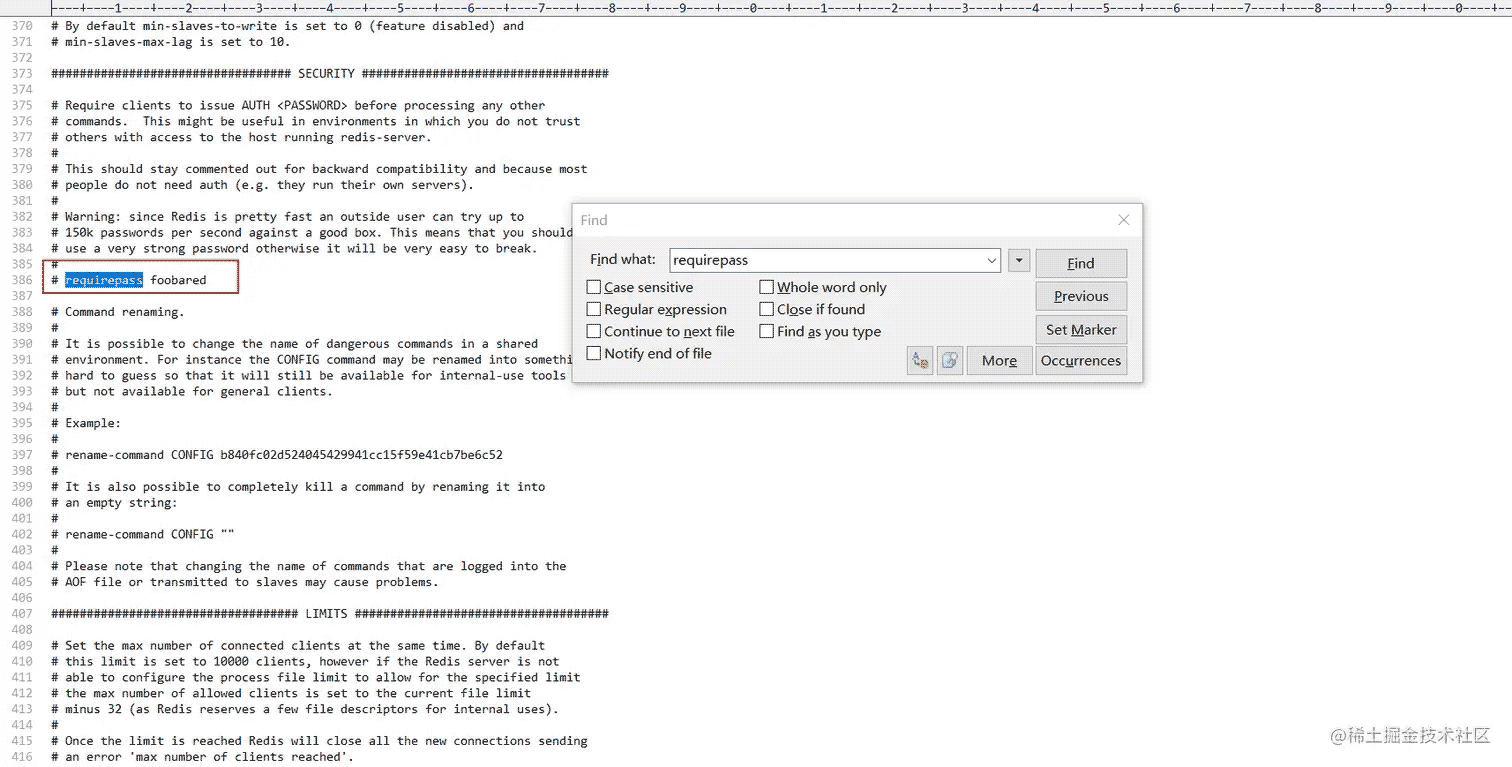Click the line 'others with access to the host'
1512x767 pixels.
(x=241, y=137)
